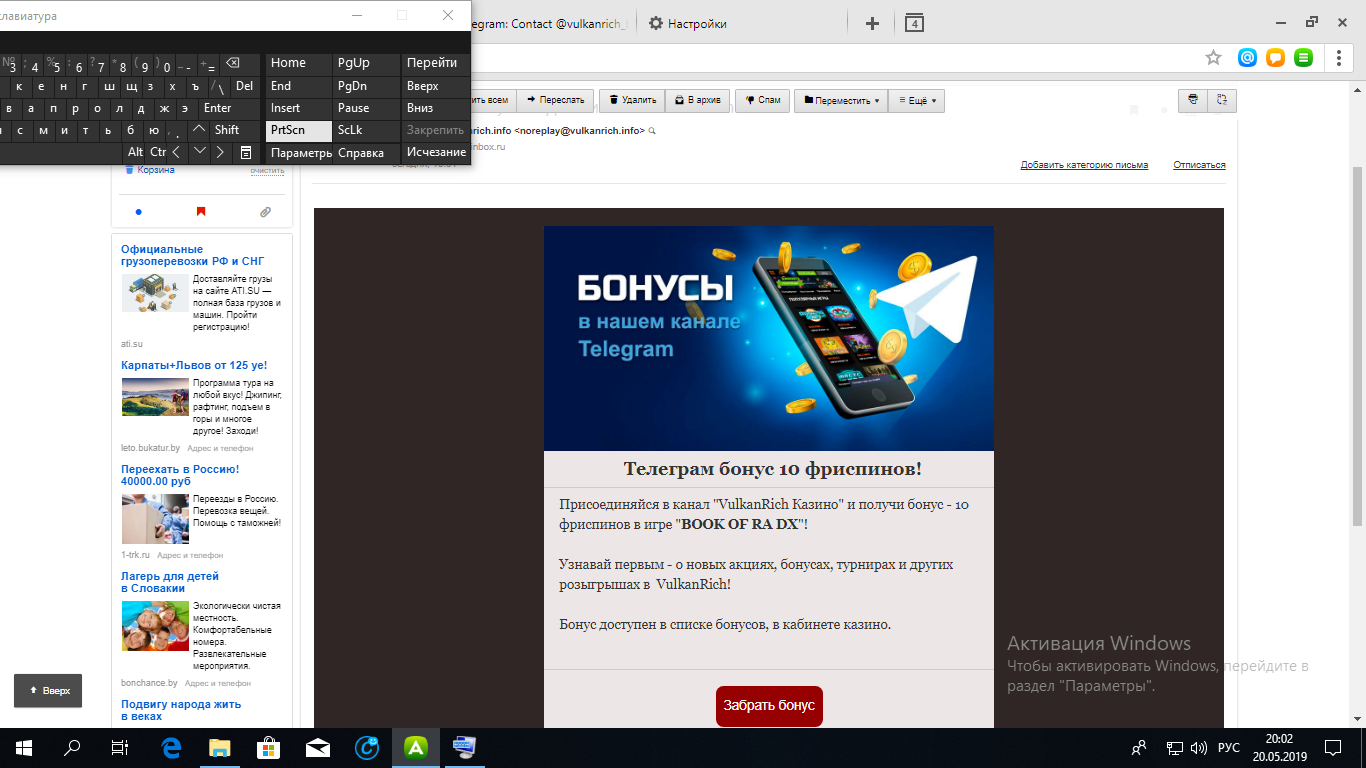Viewport: 1366px width, 768px height.
Task: Filter by flagged messages with red bookmark
Action: click(201, 212)
